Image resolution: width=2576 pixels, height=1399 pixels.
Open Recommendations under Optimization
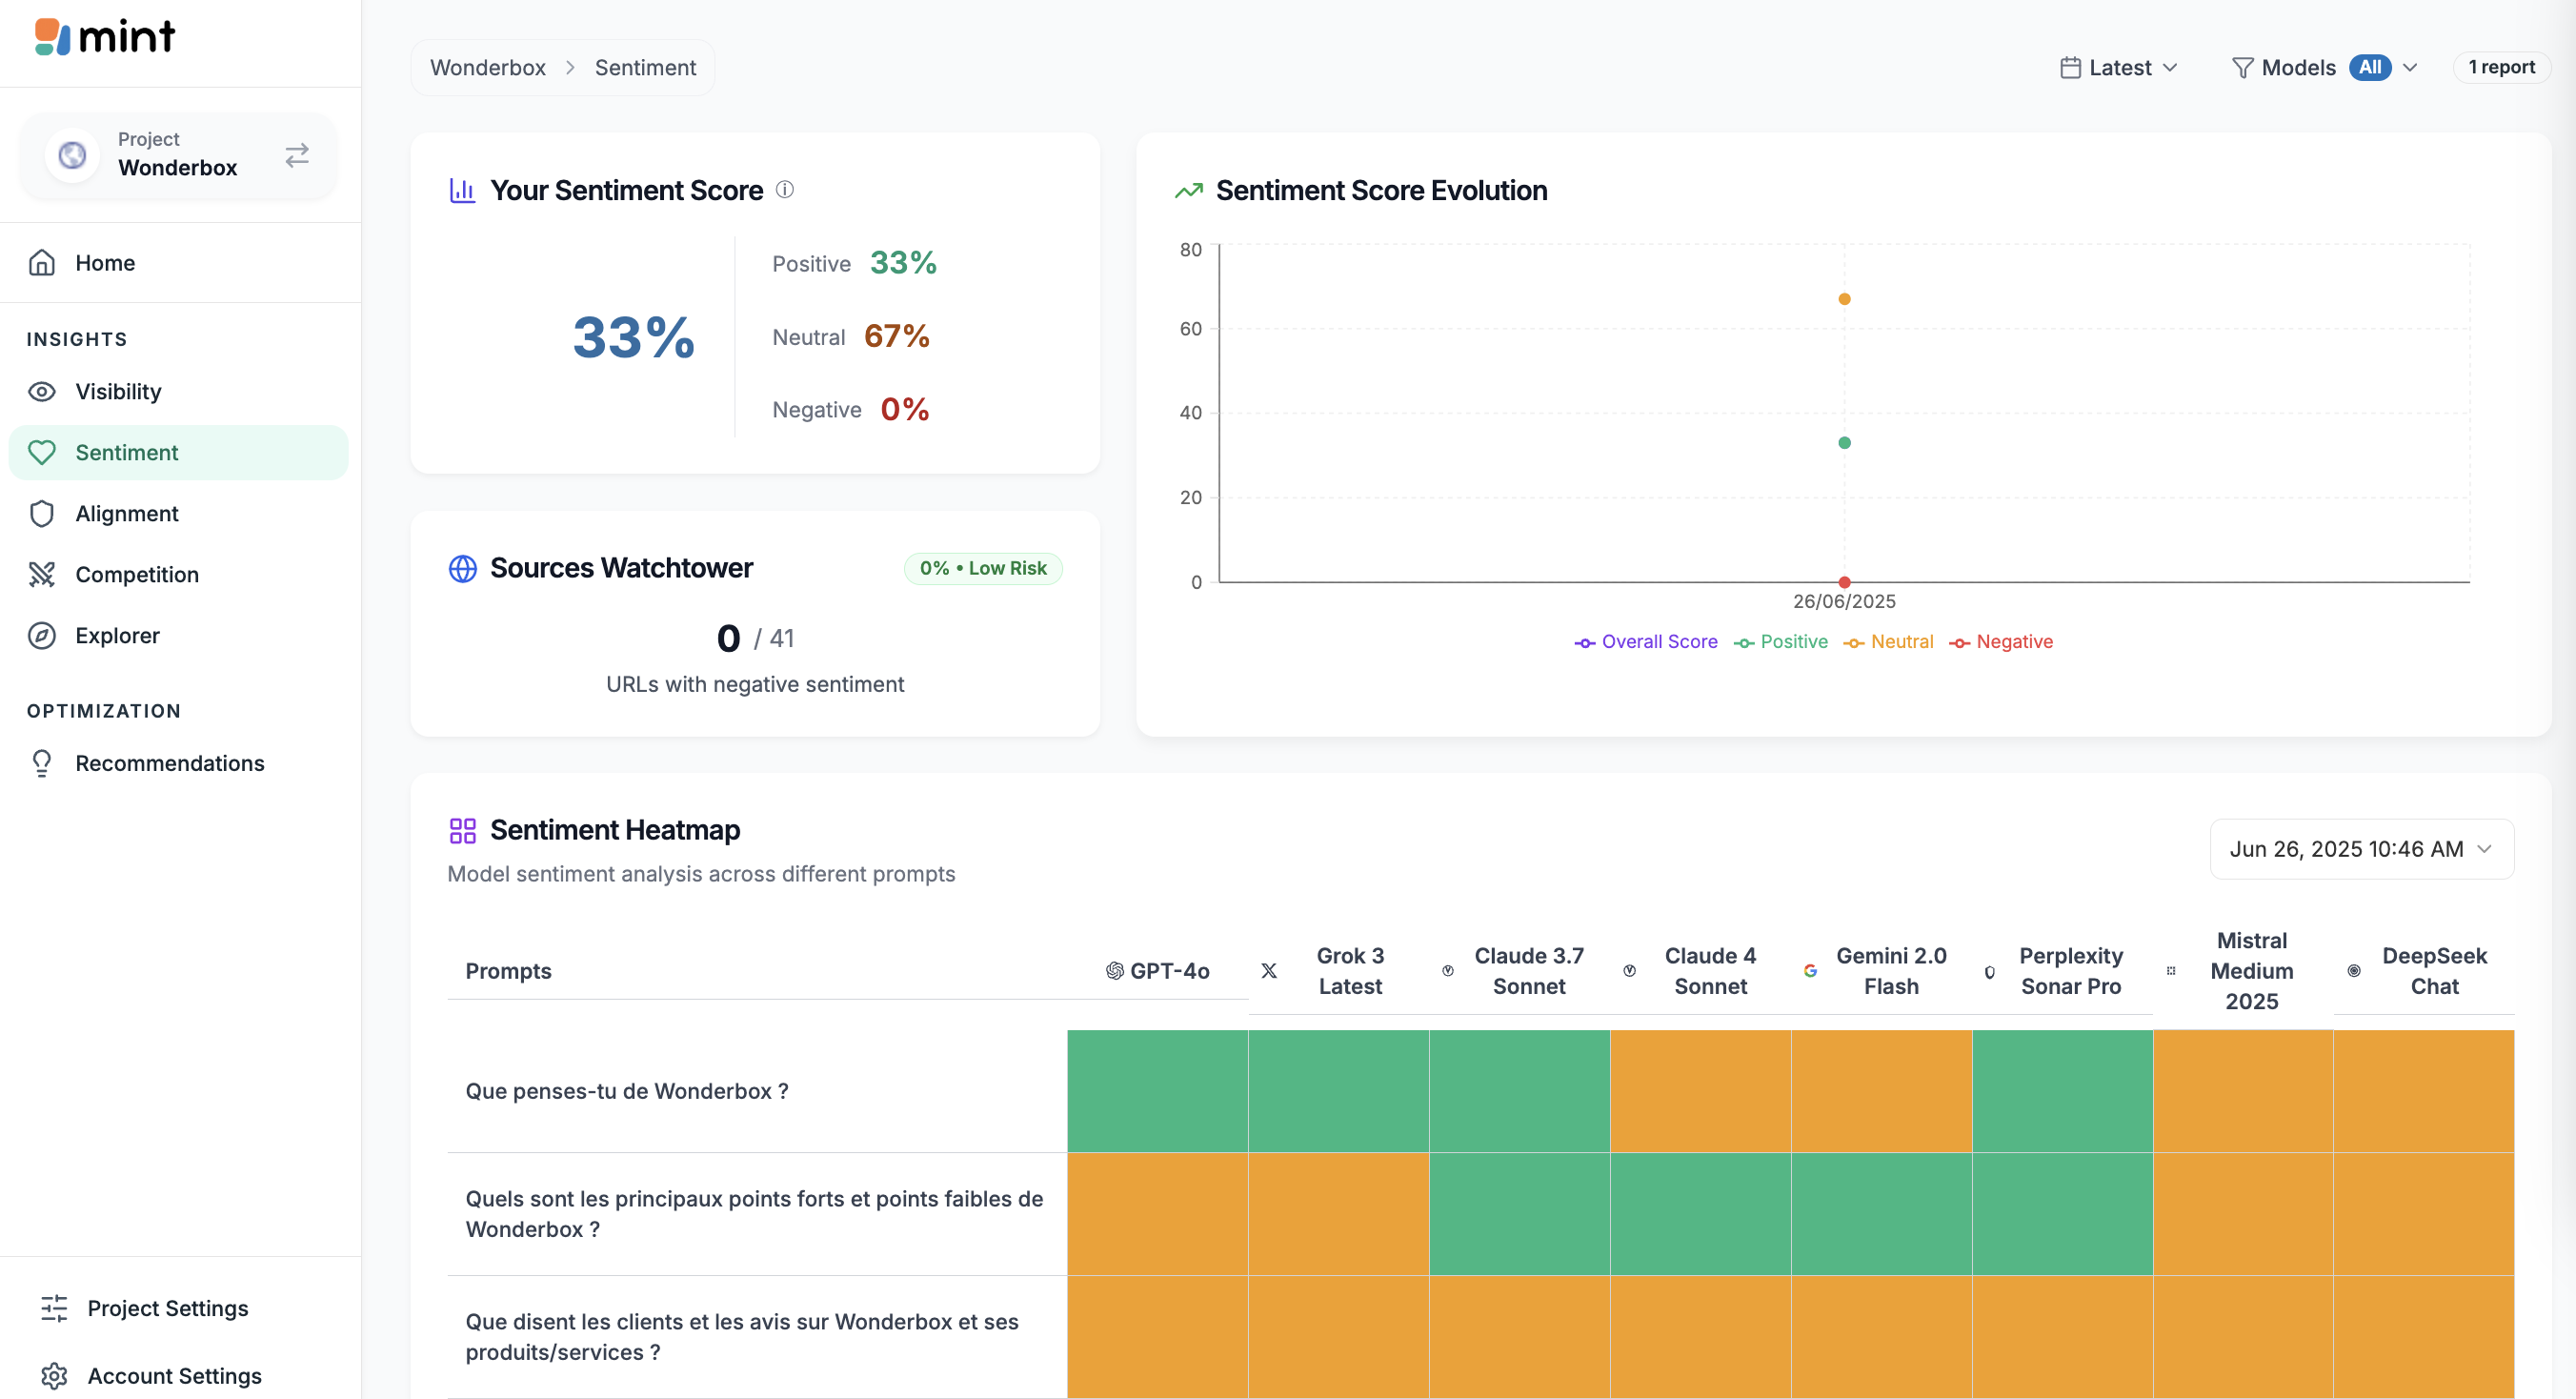point(180,763)
